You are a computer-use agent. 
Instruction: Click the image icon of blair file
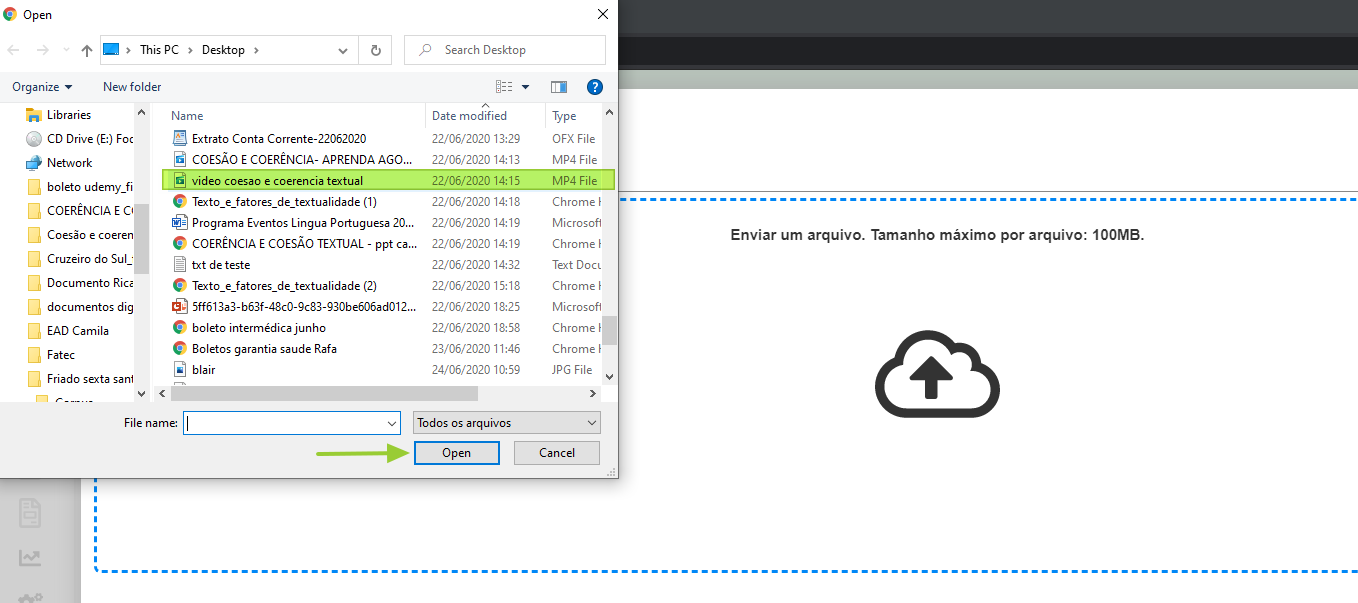(x=180, y=370)
